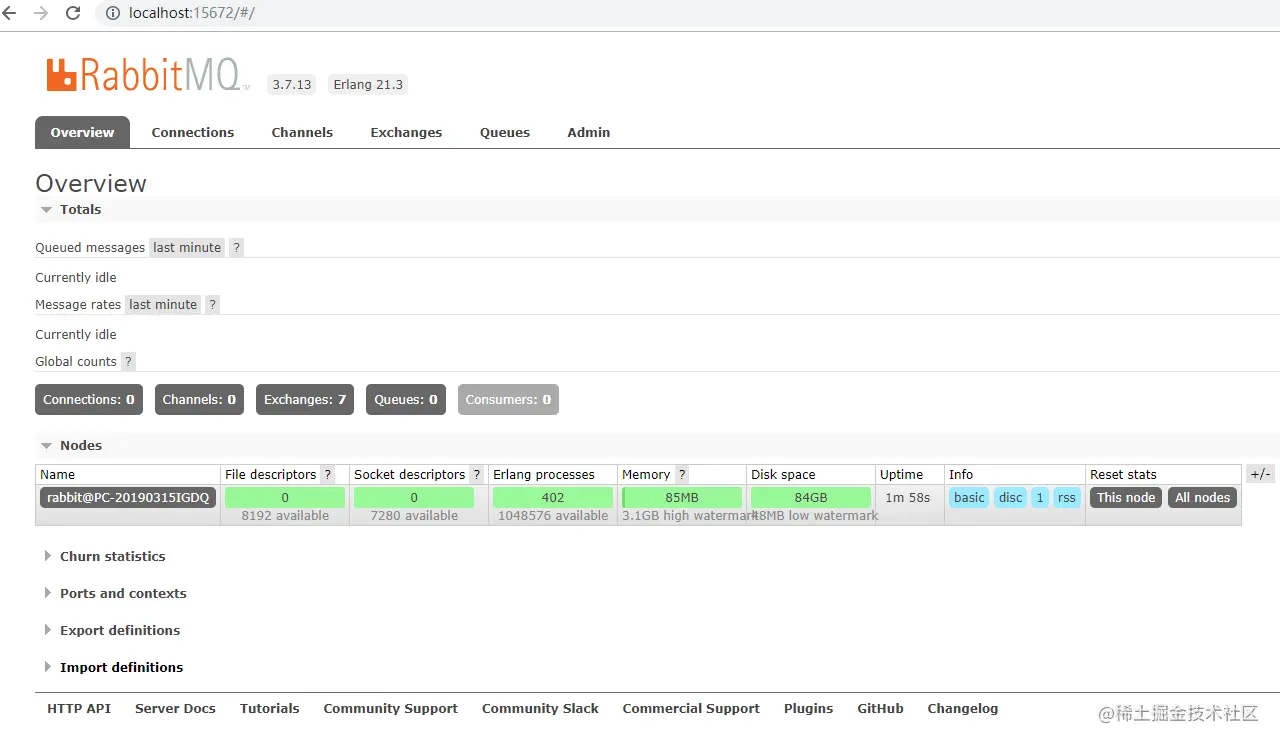Click the Erlang 21.3 badge
Image resolution: width=1280 pixels, height=745 pixels.
click(x=368, y=85)
